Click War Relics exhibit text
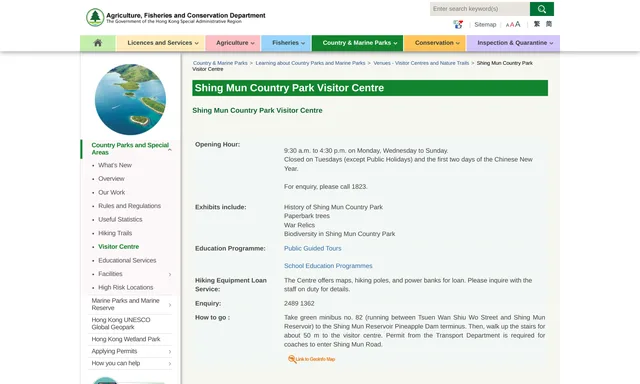The width and height of the screenshot is (640, 384). (x=300, y=225)
